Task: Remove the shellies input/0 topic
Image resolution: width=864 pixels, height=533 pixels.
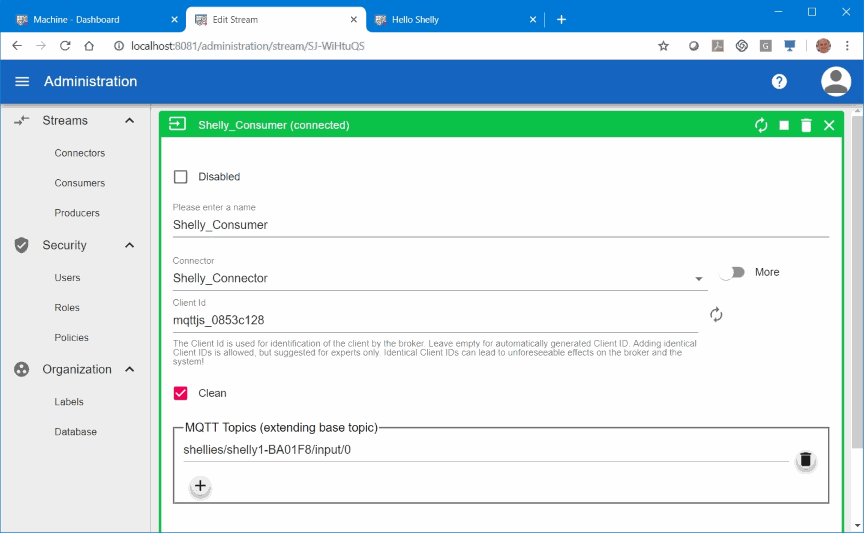Action: click(805, 460)
